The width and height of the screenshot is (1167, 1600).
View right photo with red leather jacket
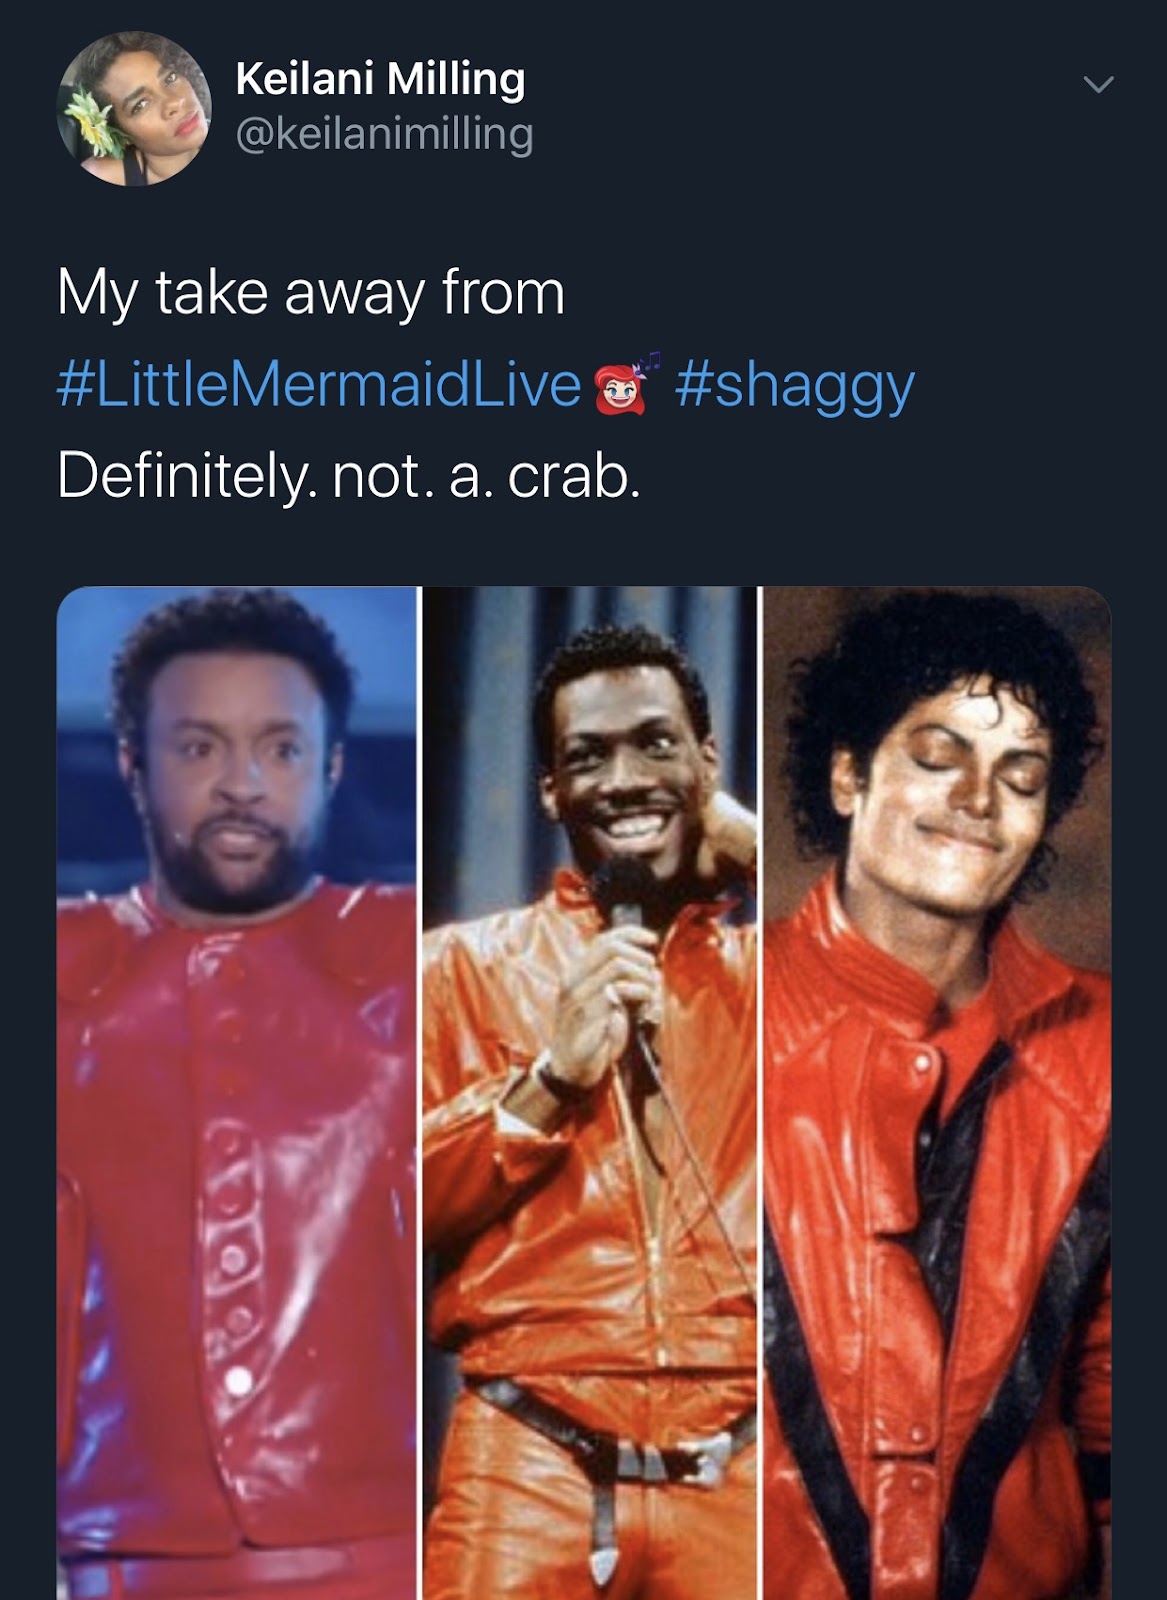pos(937,1093)
